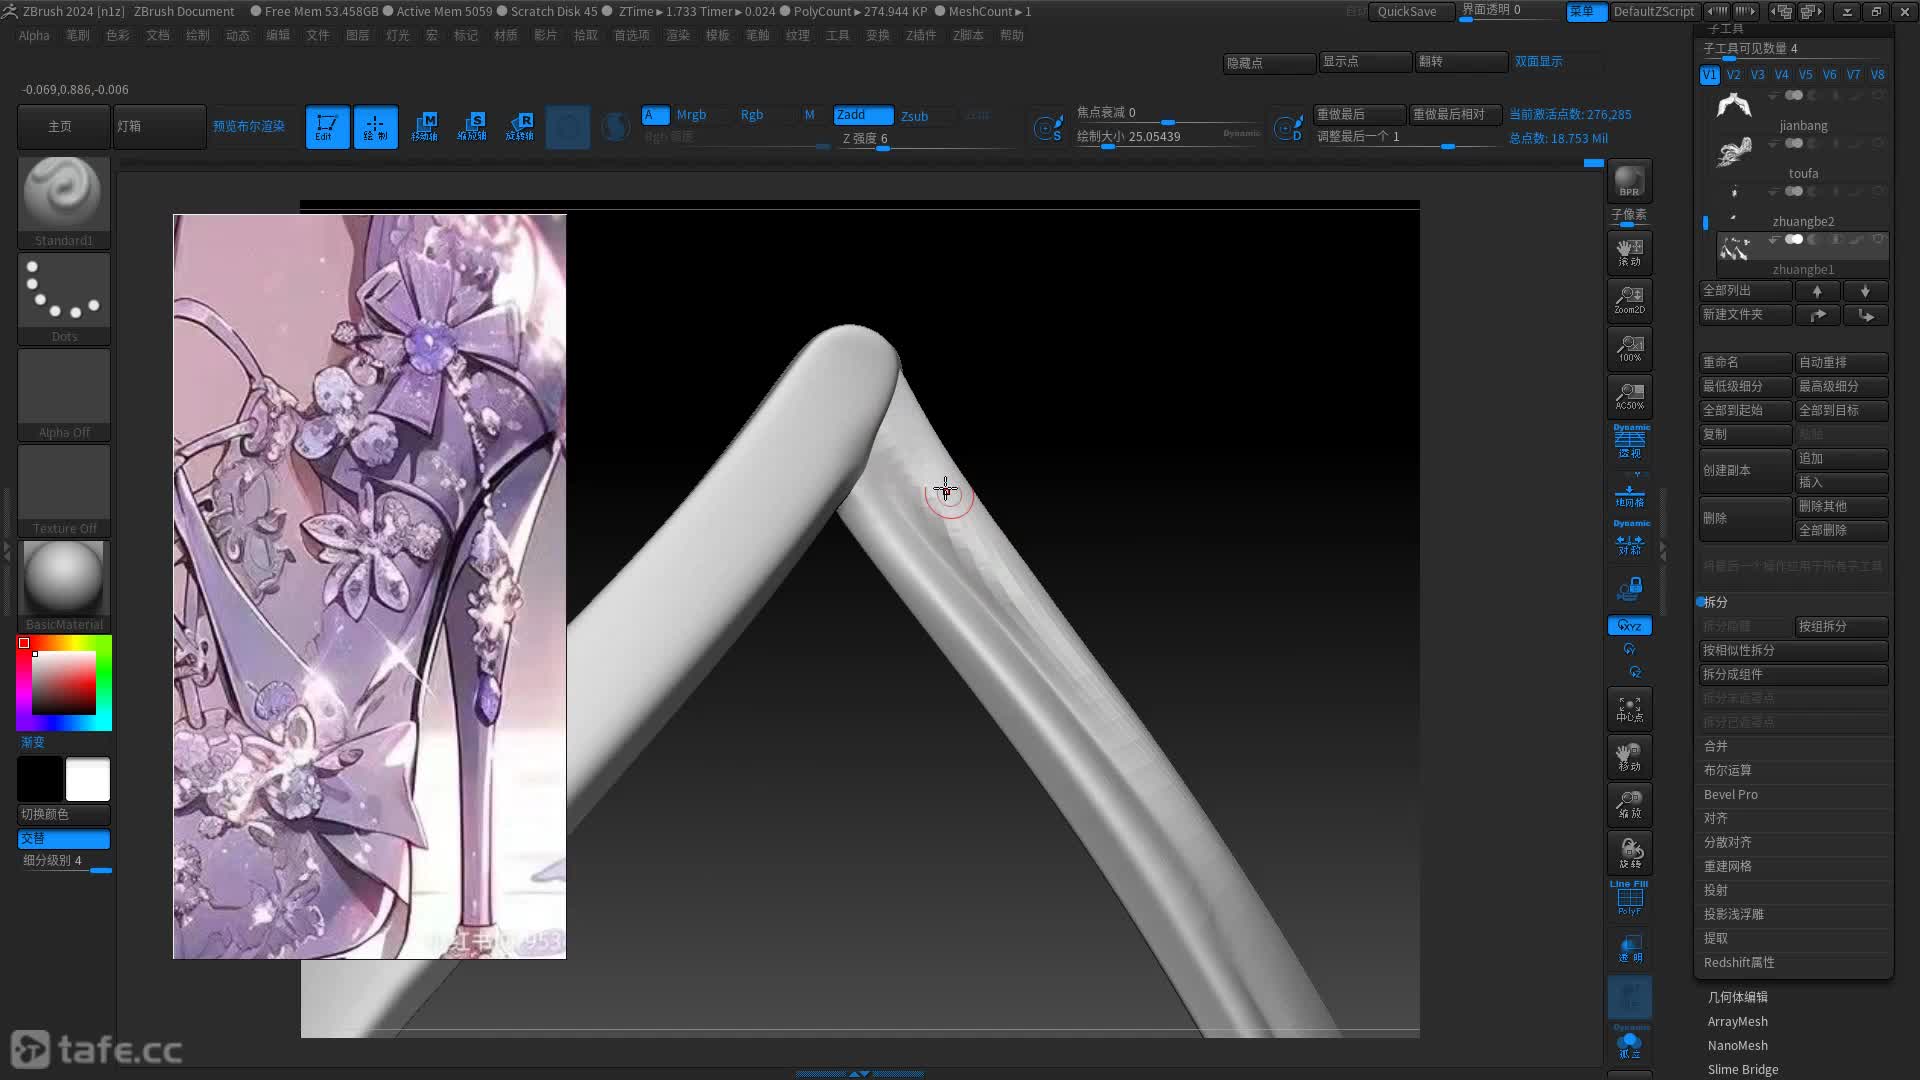1920x1080 pixels.
Task: Click the AC50% half-size zoom icon
Action: [x=1629, y=397]
